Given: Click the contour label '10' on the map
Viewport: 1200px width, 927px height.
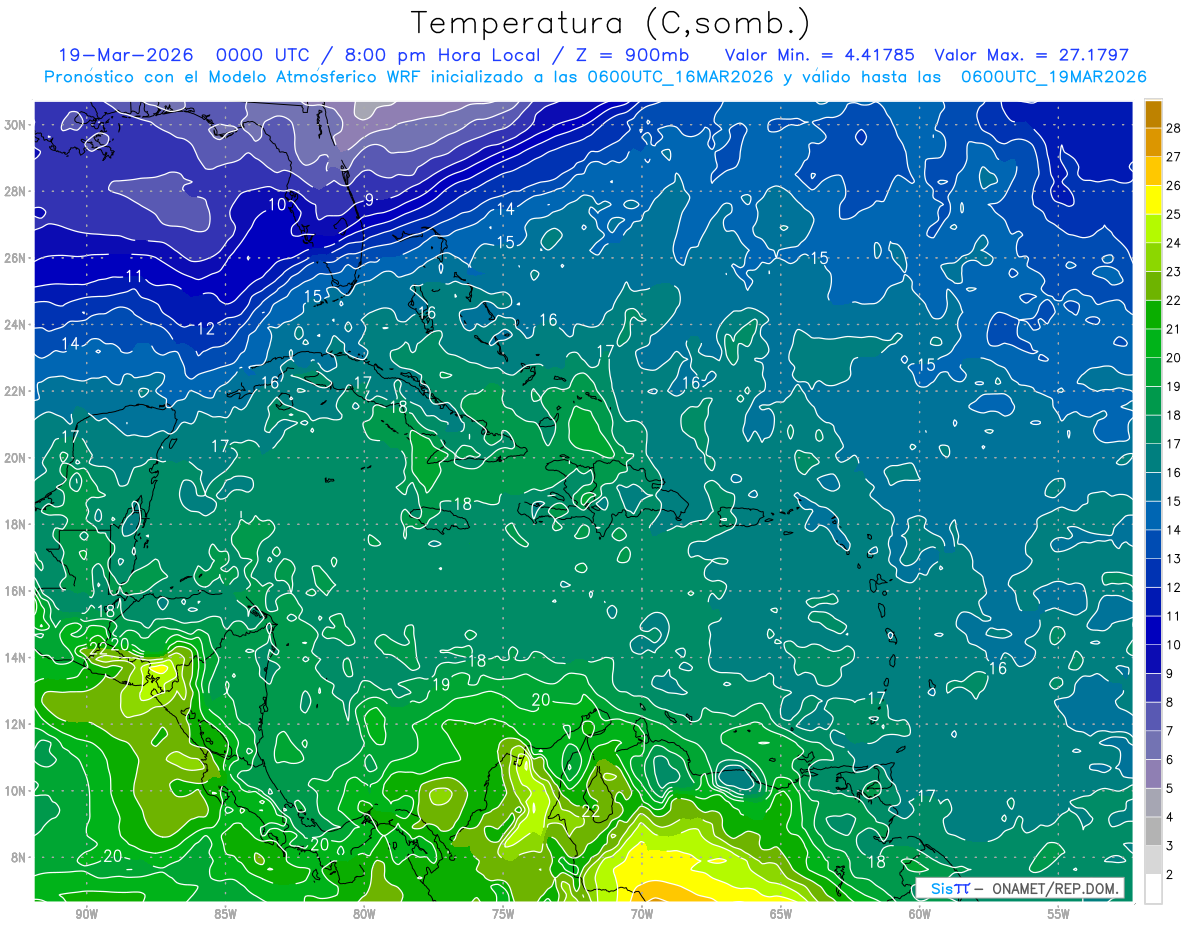Looking at the screenshot, I should [277, 205].
